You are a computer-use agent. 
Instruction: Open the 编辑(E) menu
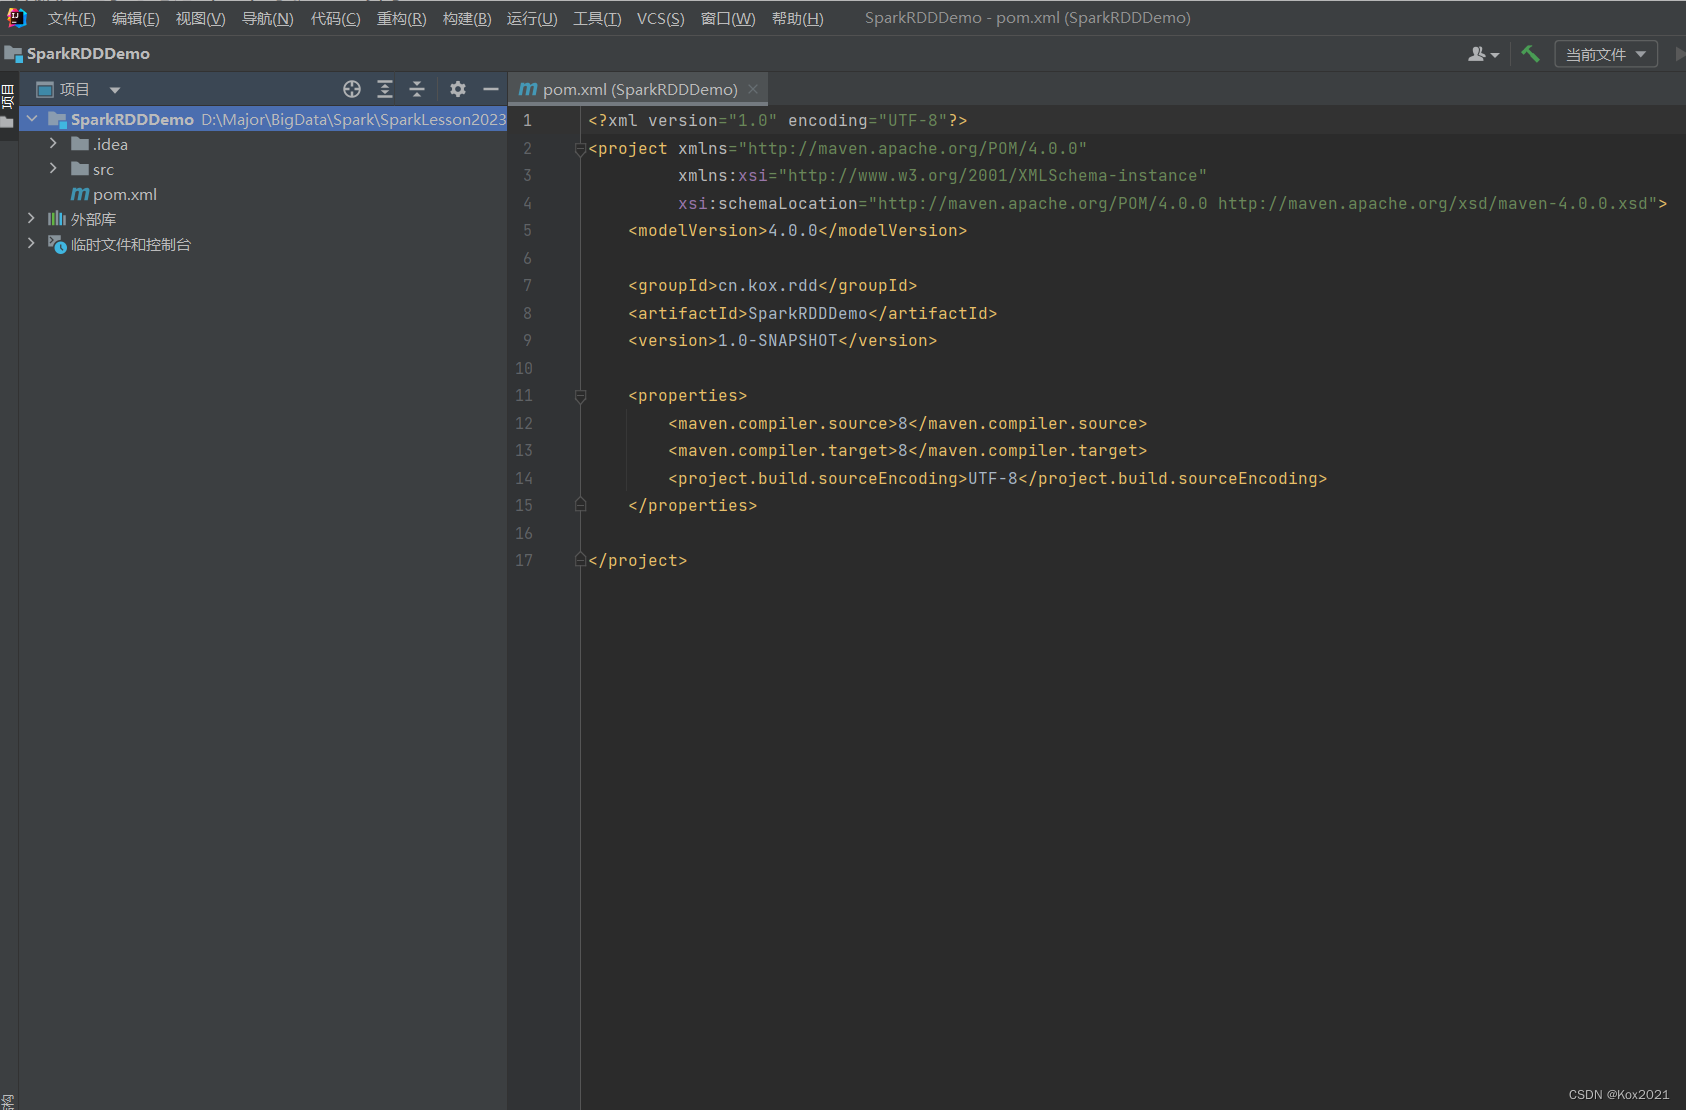tap(135, 18)
